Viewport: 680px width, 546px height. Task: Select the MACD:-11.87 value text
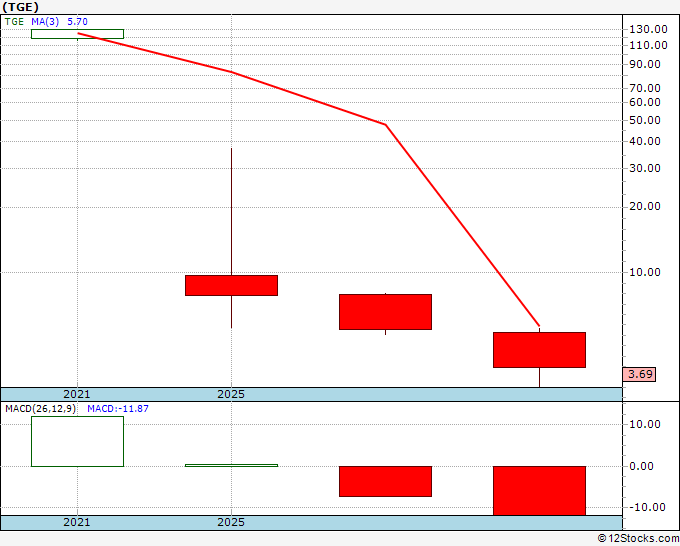[x=118, y=409]
